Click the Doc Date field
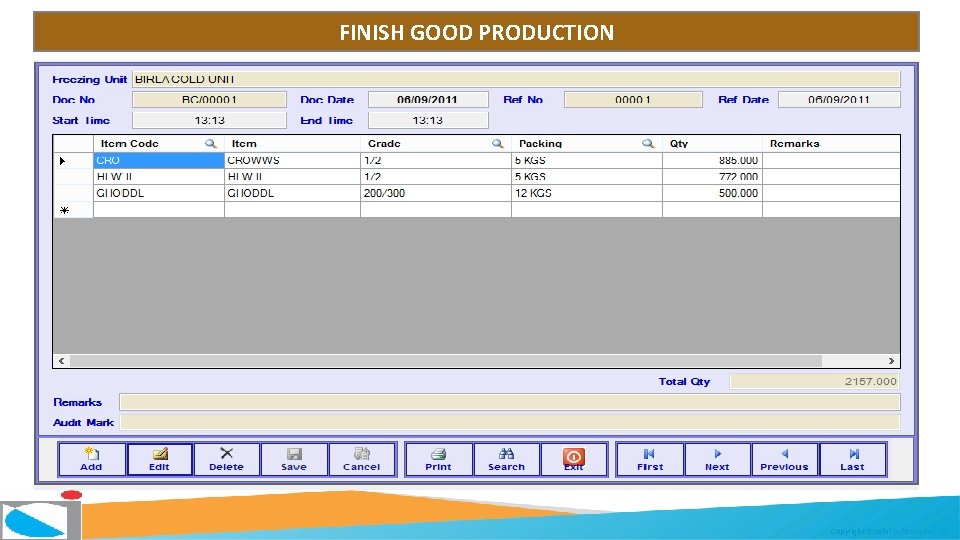960x540 pixels. point(428,100)
